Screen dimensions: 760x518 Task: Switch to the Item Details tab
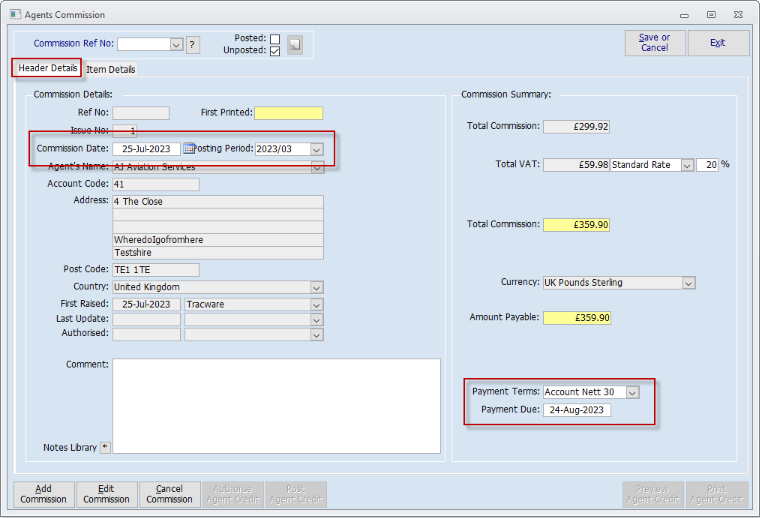pyautogui.click(x=110, y=69)
